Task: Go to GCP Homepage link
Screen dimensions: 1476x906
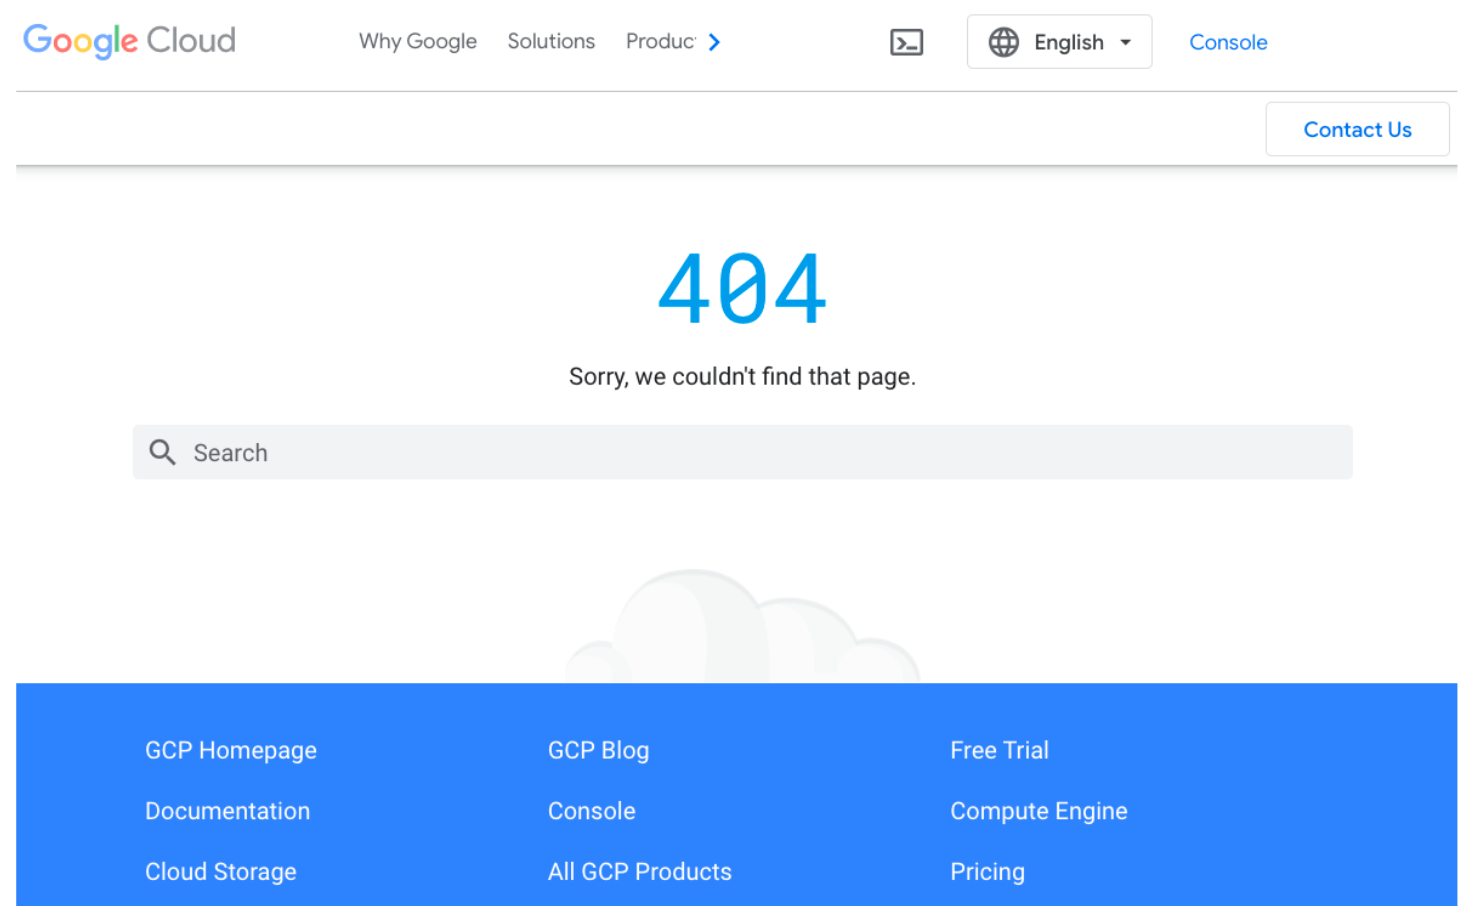Action: click(231, 750)
